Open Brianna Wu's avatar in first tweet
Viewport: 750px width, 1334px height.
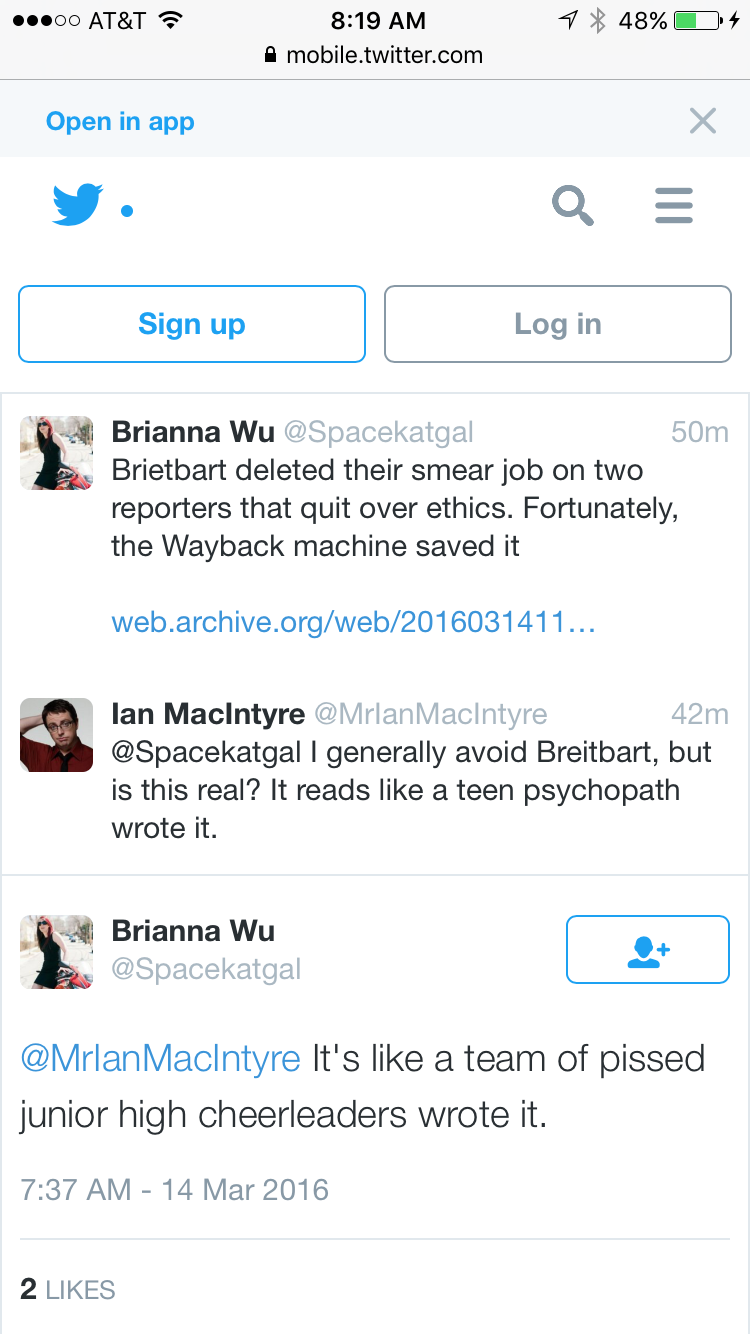[57, 453]
